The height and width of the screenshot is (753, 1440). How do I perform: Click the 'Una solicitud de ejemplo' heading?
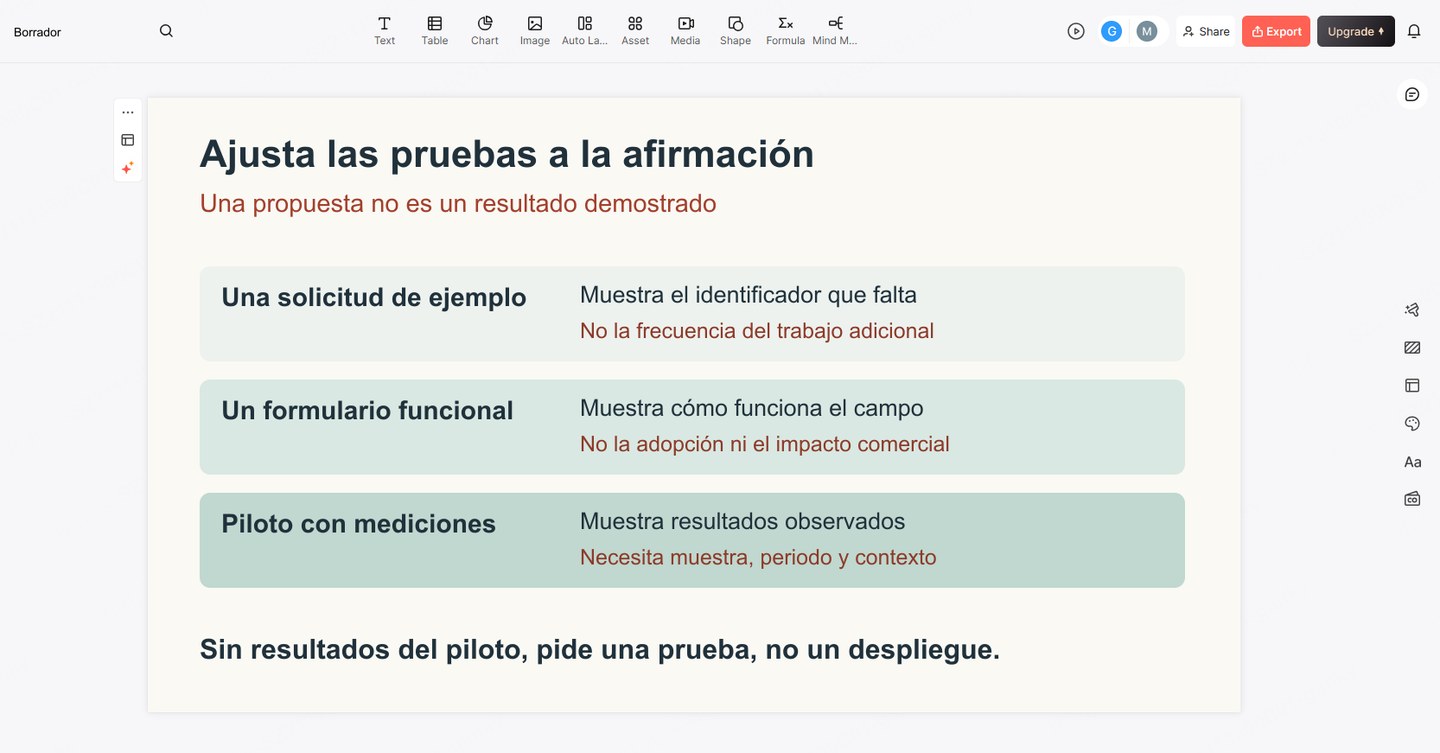374,297
